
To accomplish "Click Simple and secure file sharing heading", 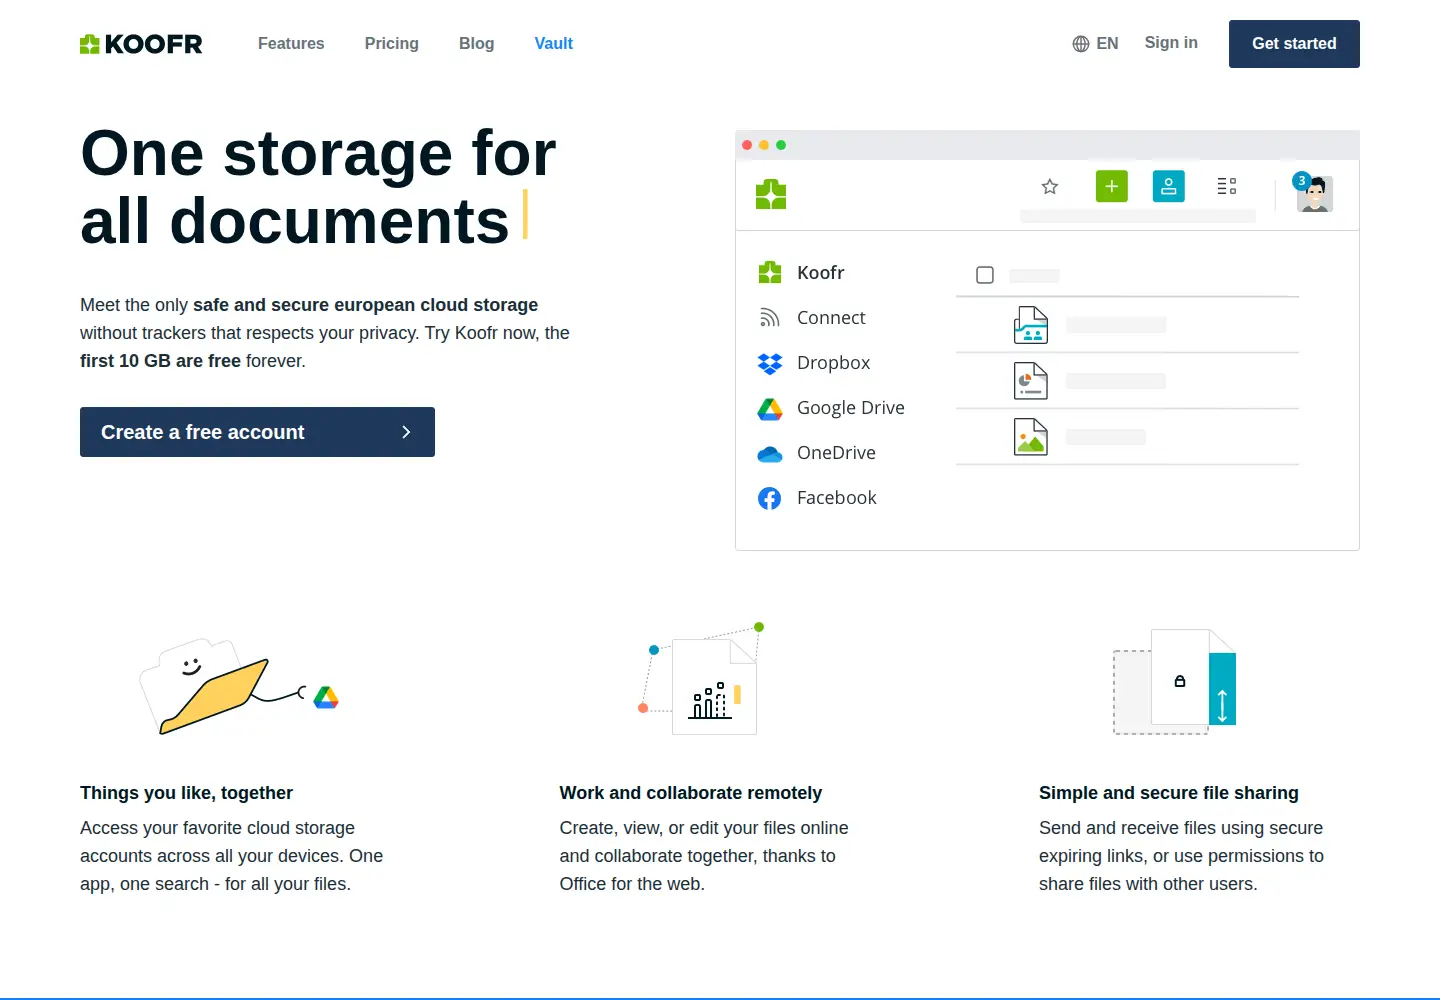I will point(1168,793).
